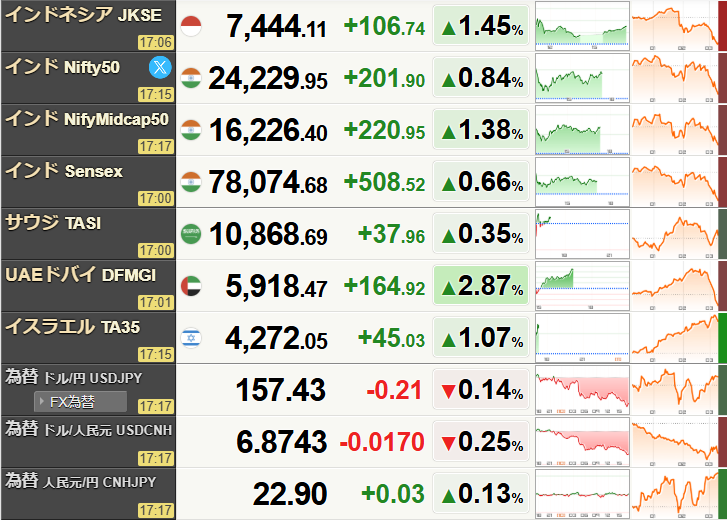Open the DFMGI orange long-term chart
The height and width of the screenshot is (520, 727).
point(675,286)
